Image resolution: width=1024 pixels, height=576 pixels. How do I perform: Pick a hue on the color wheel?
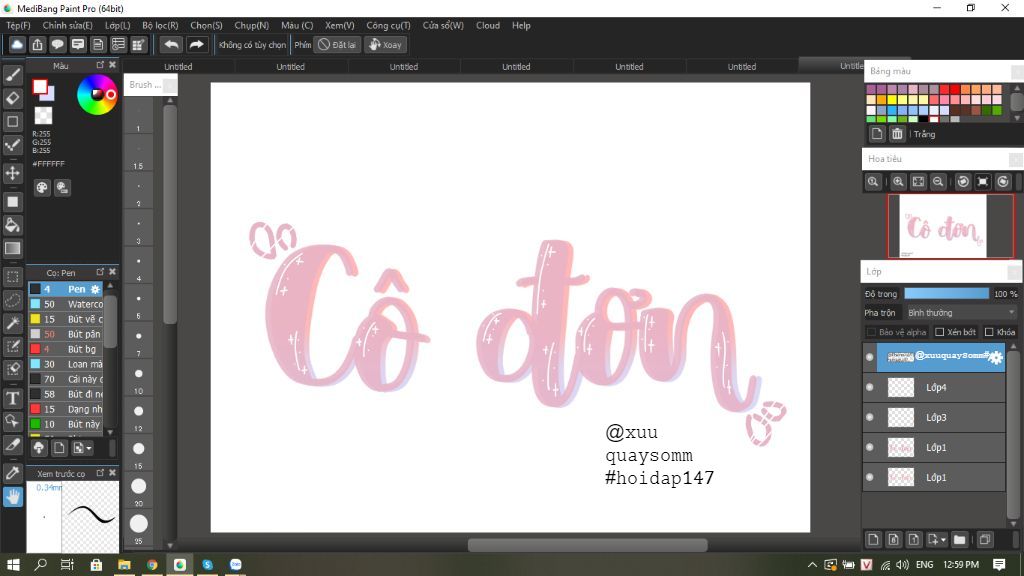(97, 94)
